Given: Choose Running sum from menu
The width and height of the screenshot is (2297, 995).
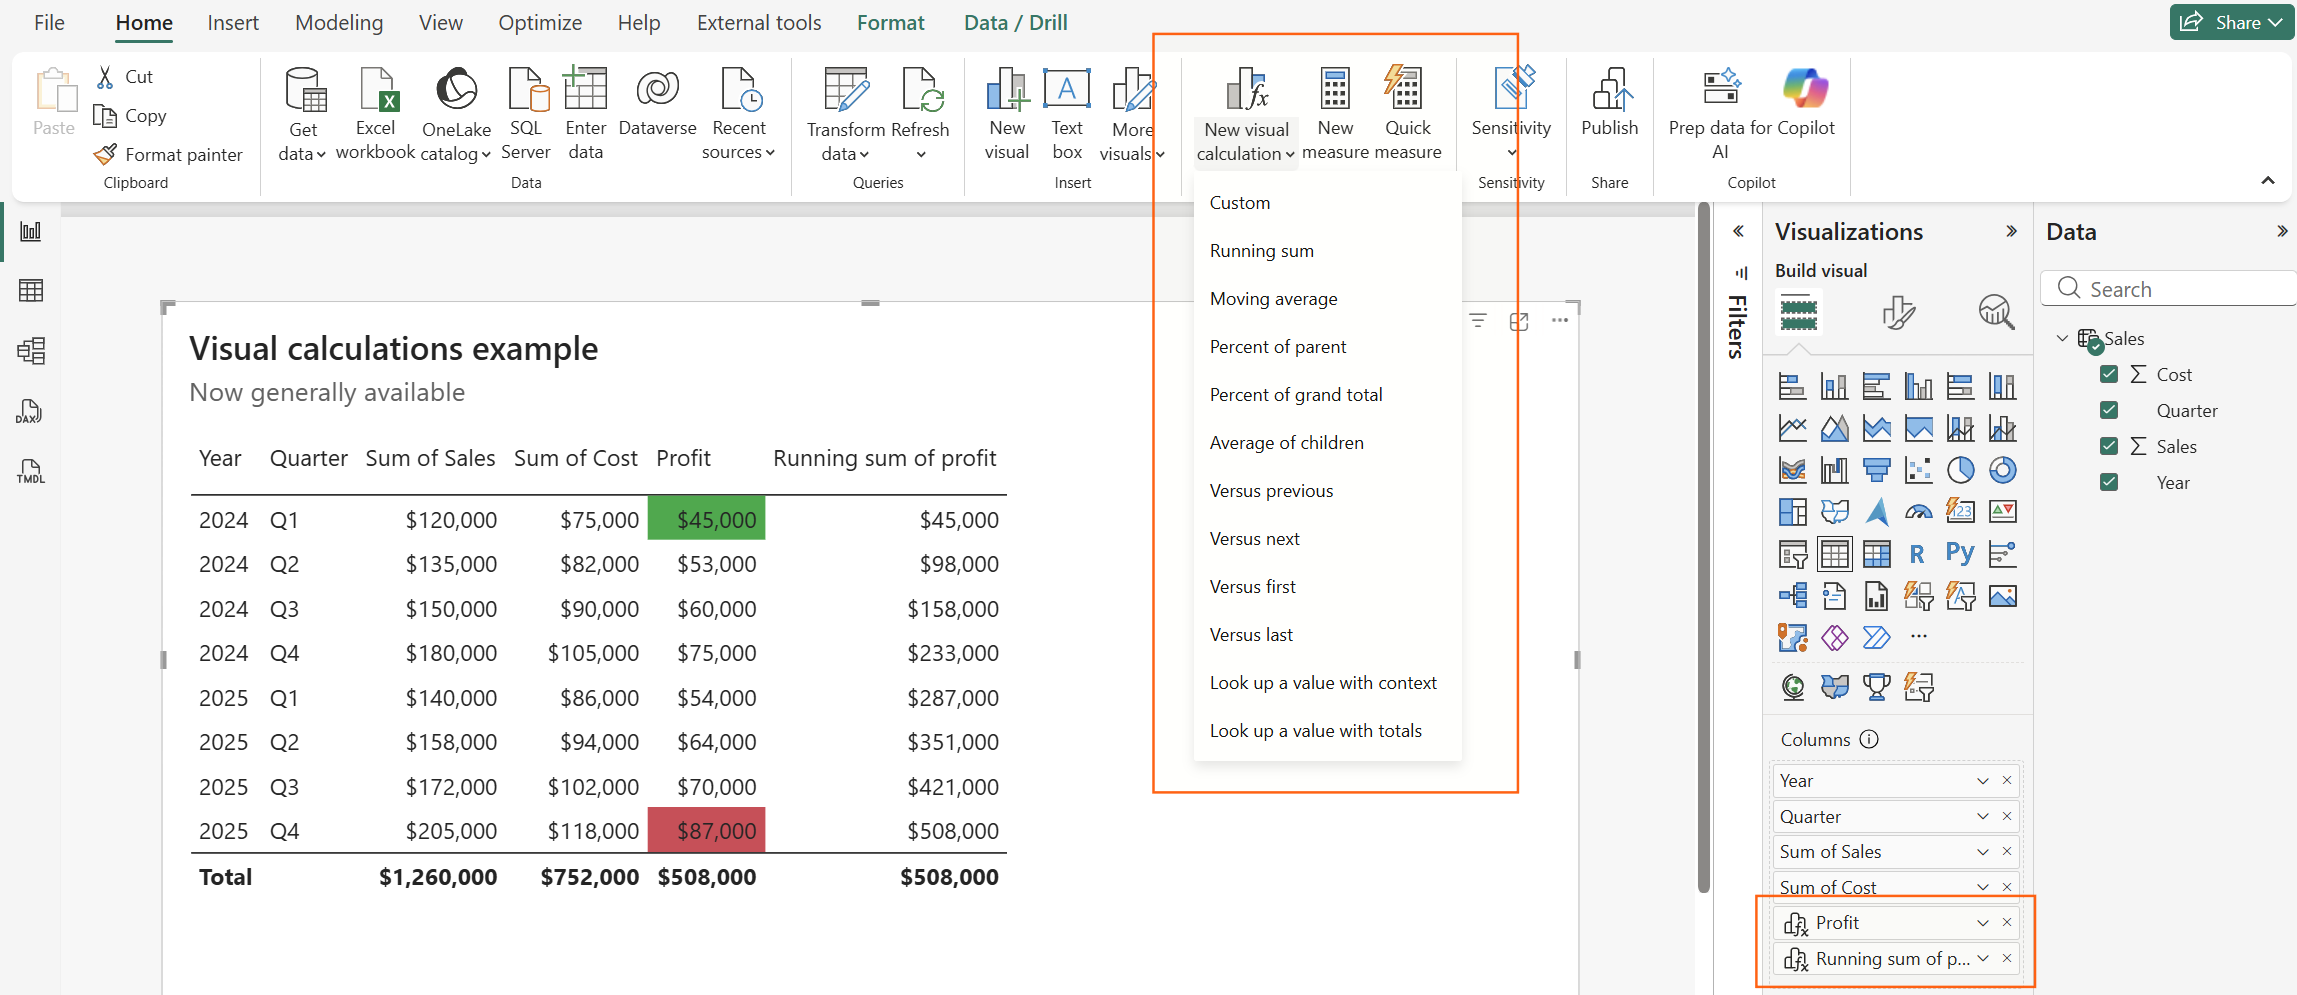Looking at the screenshot, I should click(x=1327, y=251).
